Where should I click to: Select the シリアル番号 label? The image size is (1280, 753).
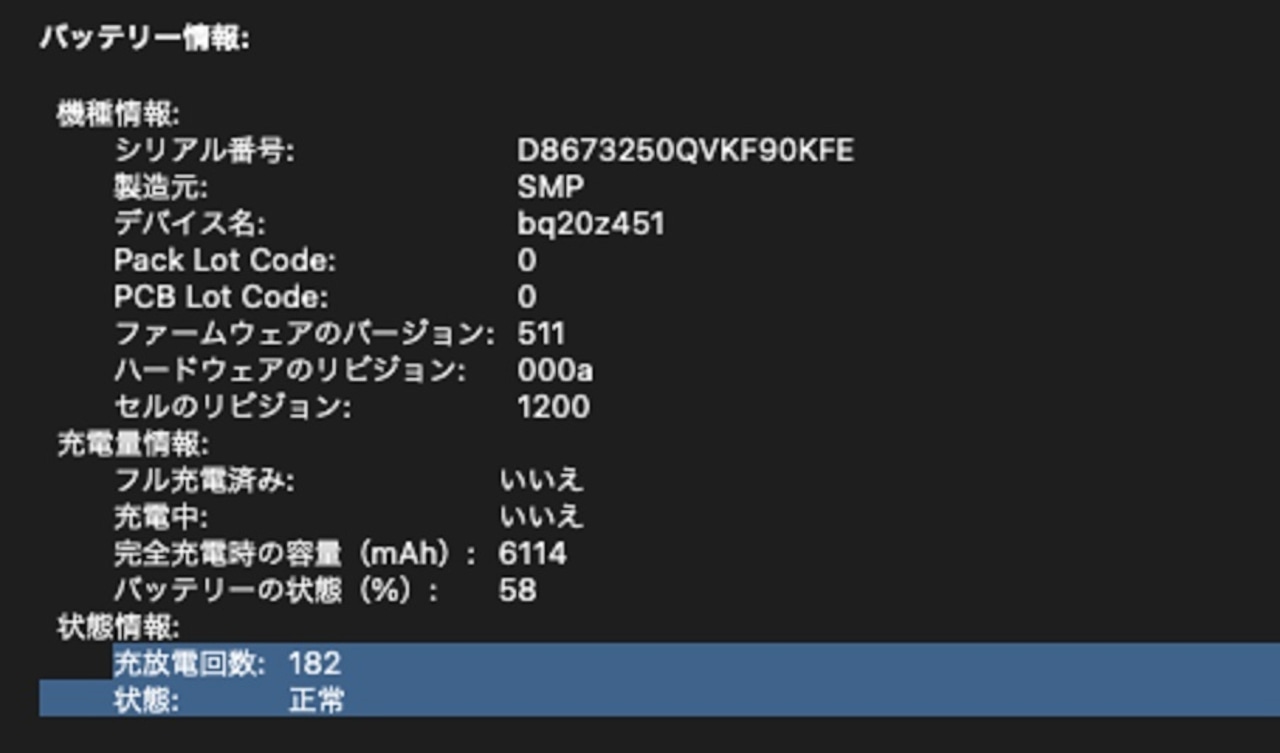point(205,151)
